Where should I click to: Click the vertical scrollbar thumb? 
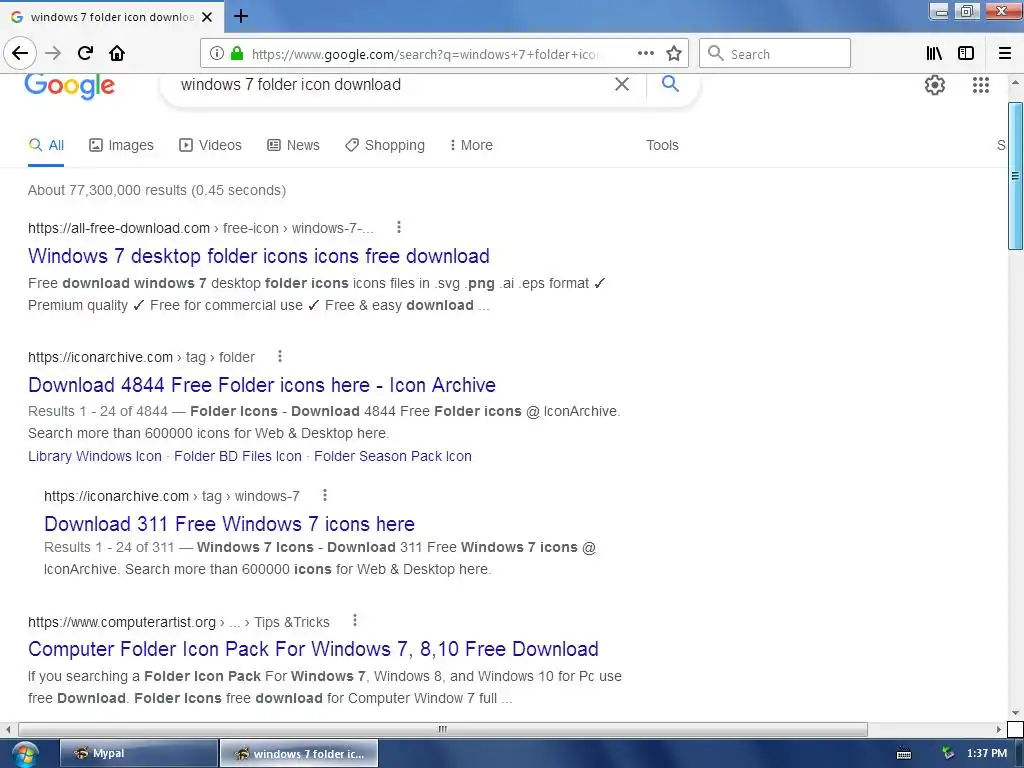tap(1015, 176)
